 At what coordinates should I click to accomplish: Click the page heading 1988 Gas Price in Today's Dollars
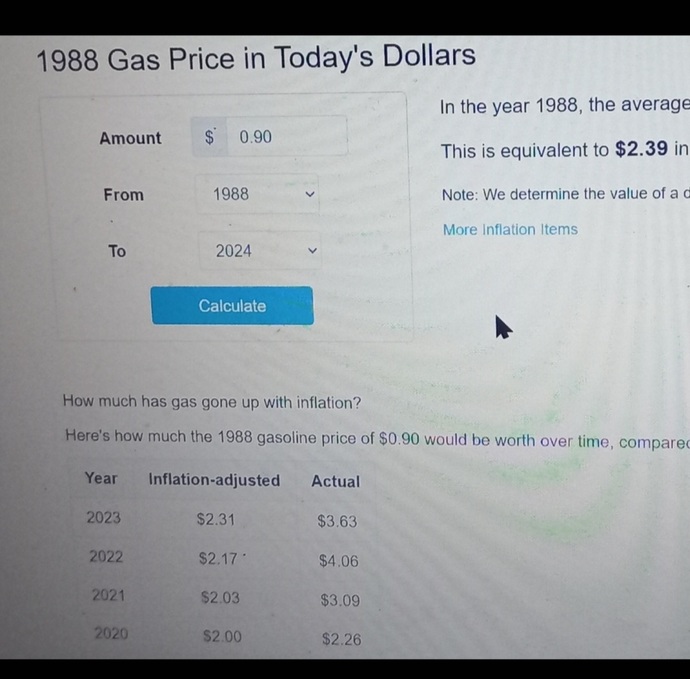(256, 58)
